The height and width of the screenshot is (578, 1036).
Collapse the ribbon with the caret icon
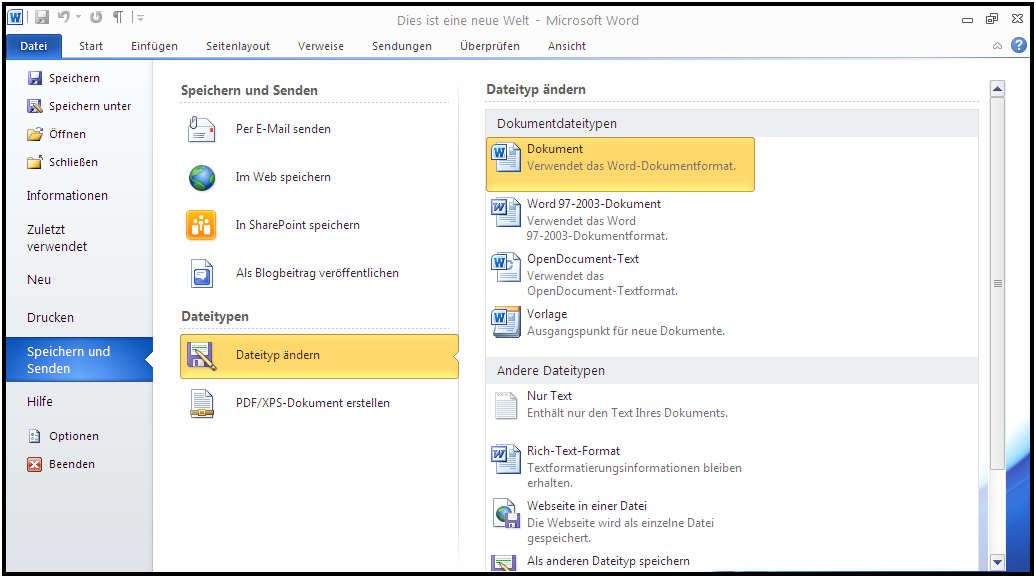[997, 46]
